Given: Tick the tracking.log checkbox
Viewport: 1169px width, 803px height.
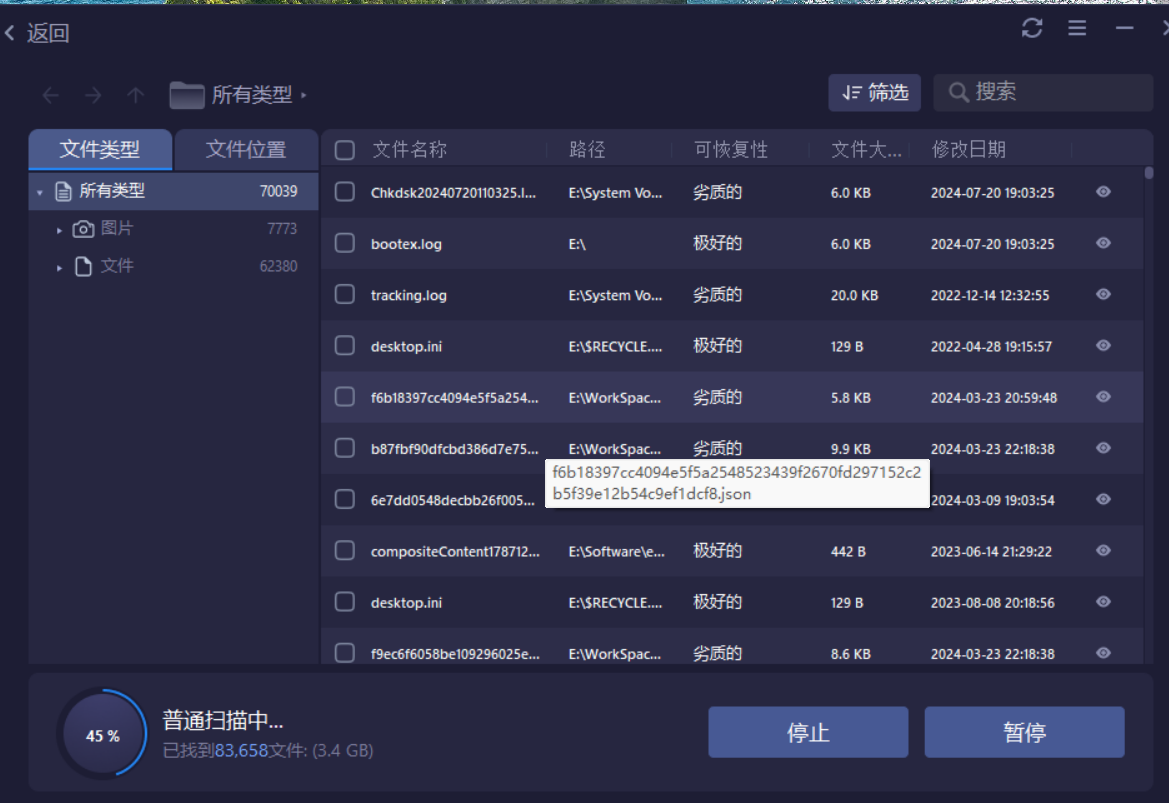Looking at the screenshot, I should (344, 295).
